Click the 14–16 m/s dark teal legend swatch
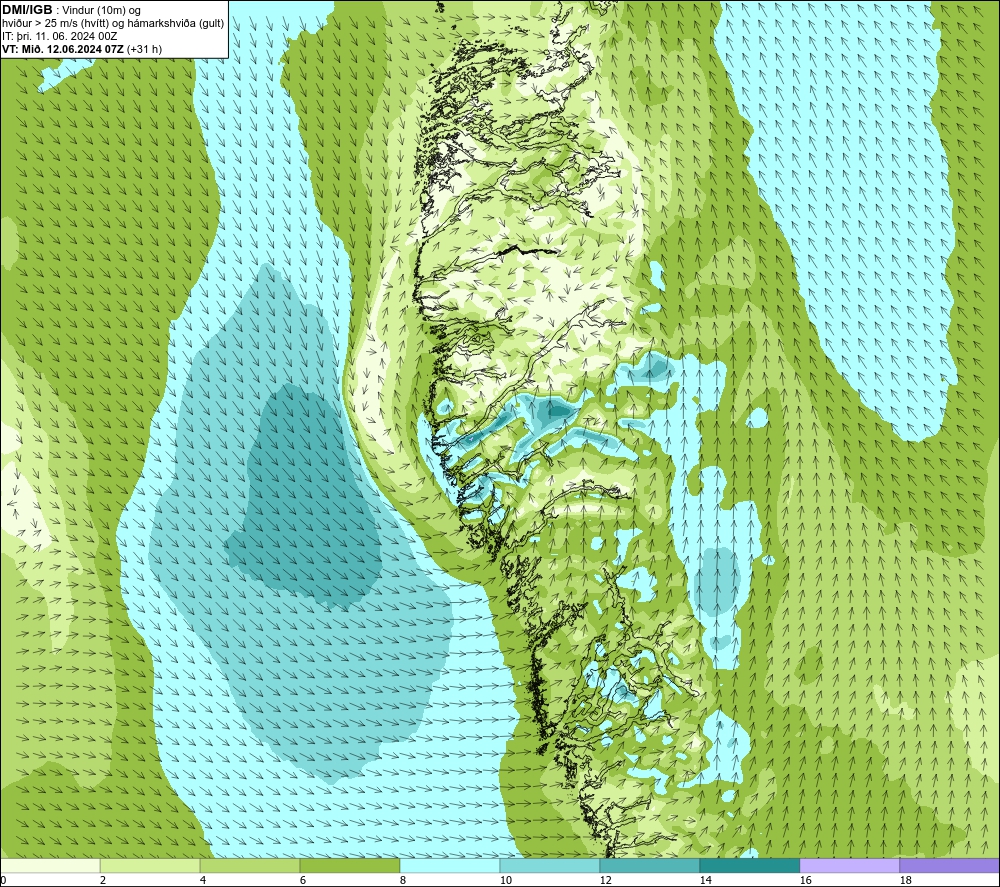The image size is (1000, 887). [749, 865]
